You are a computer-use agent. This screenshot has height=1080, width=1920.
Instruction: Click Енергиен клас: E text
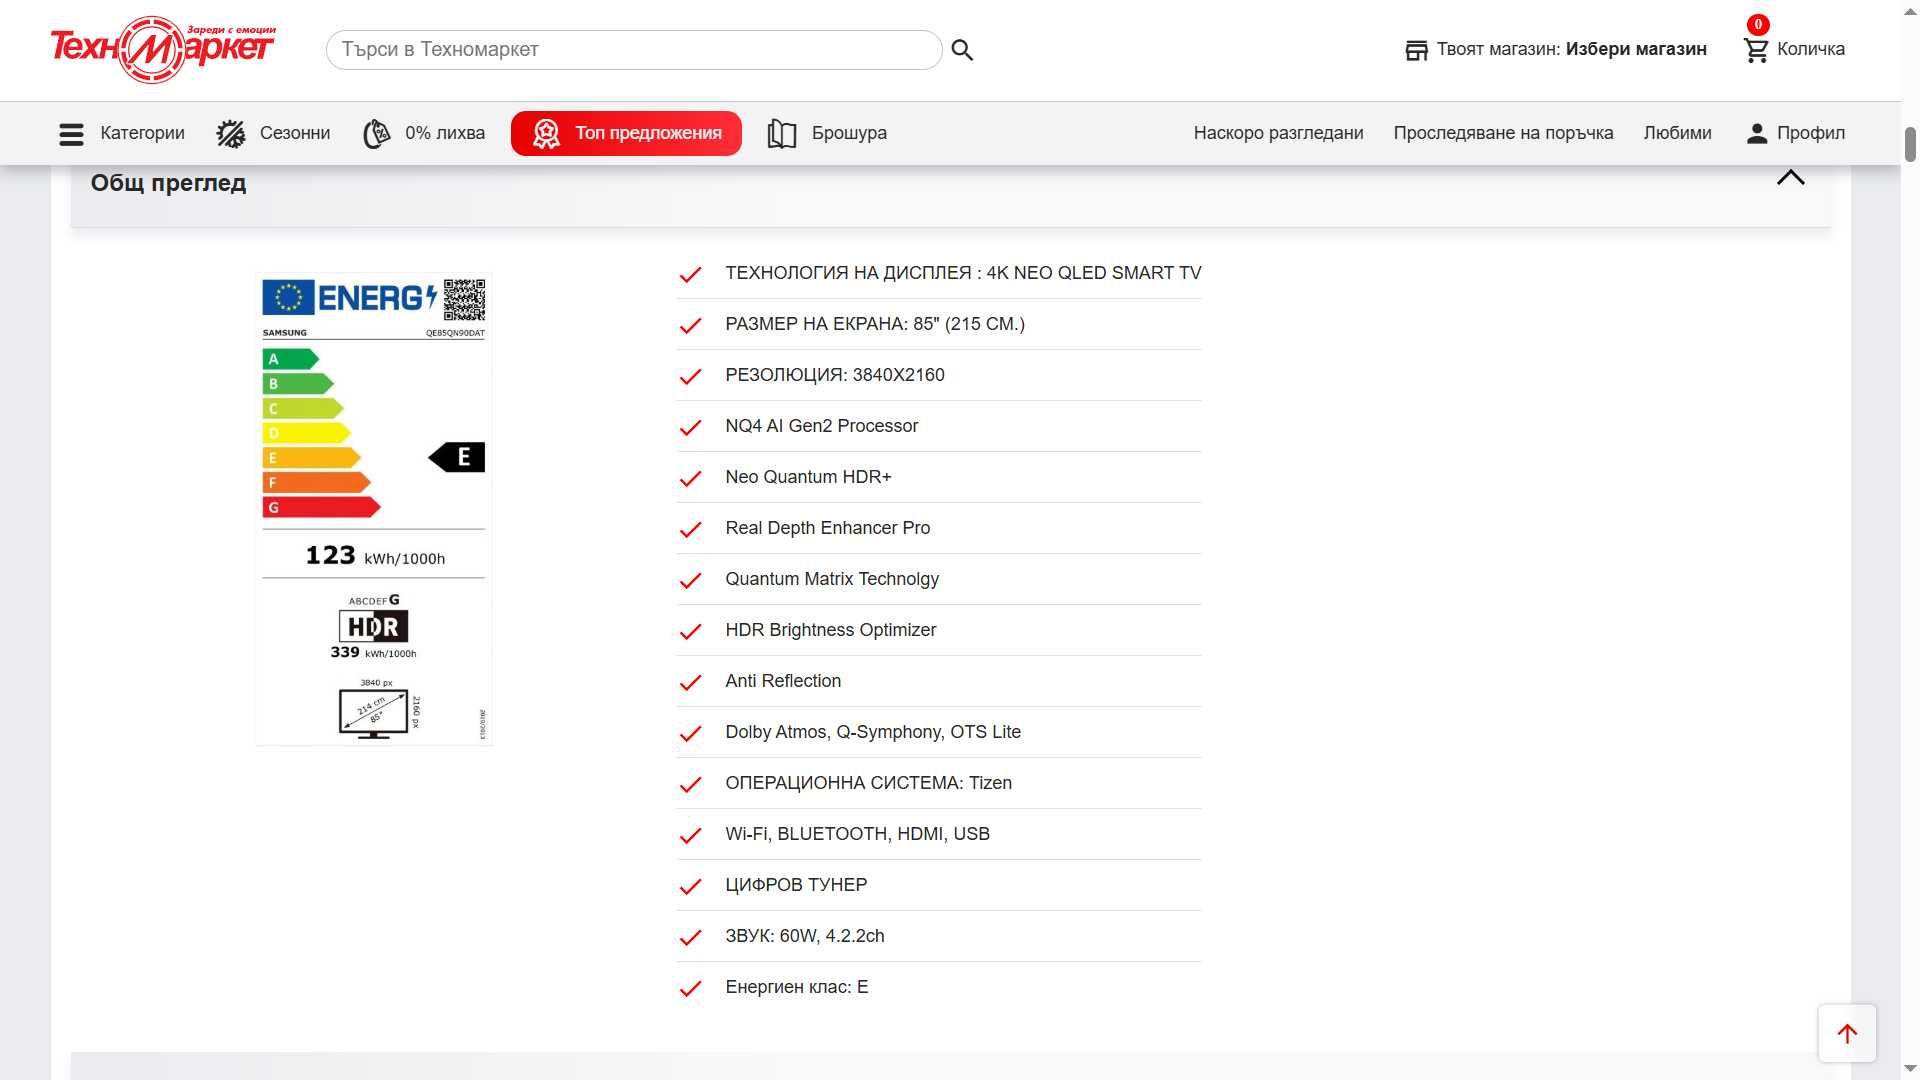tap(797, 987)
